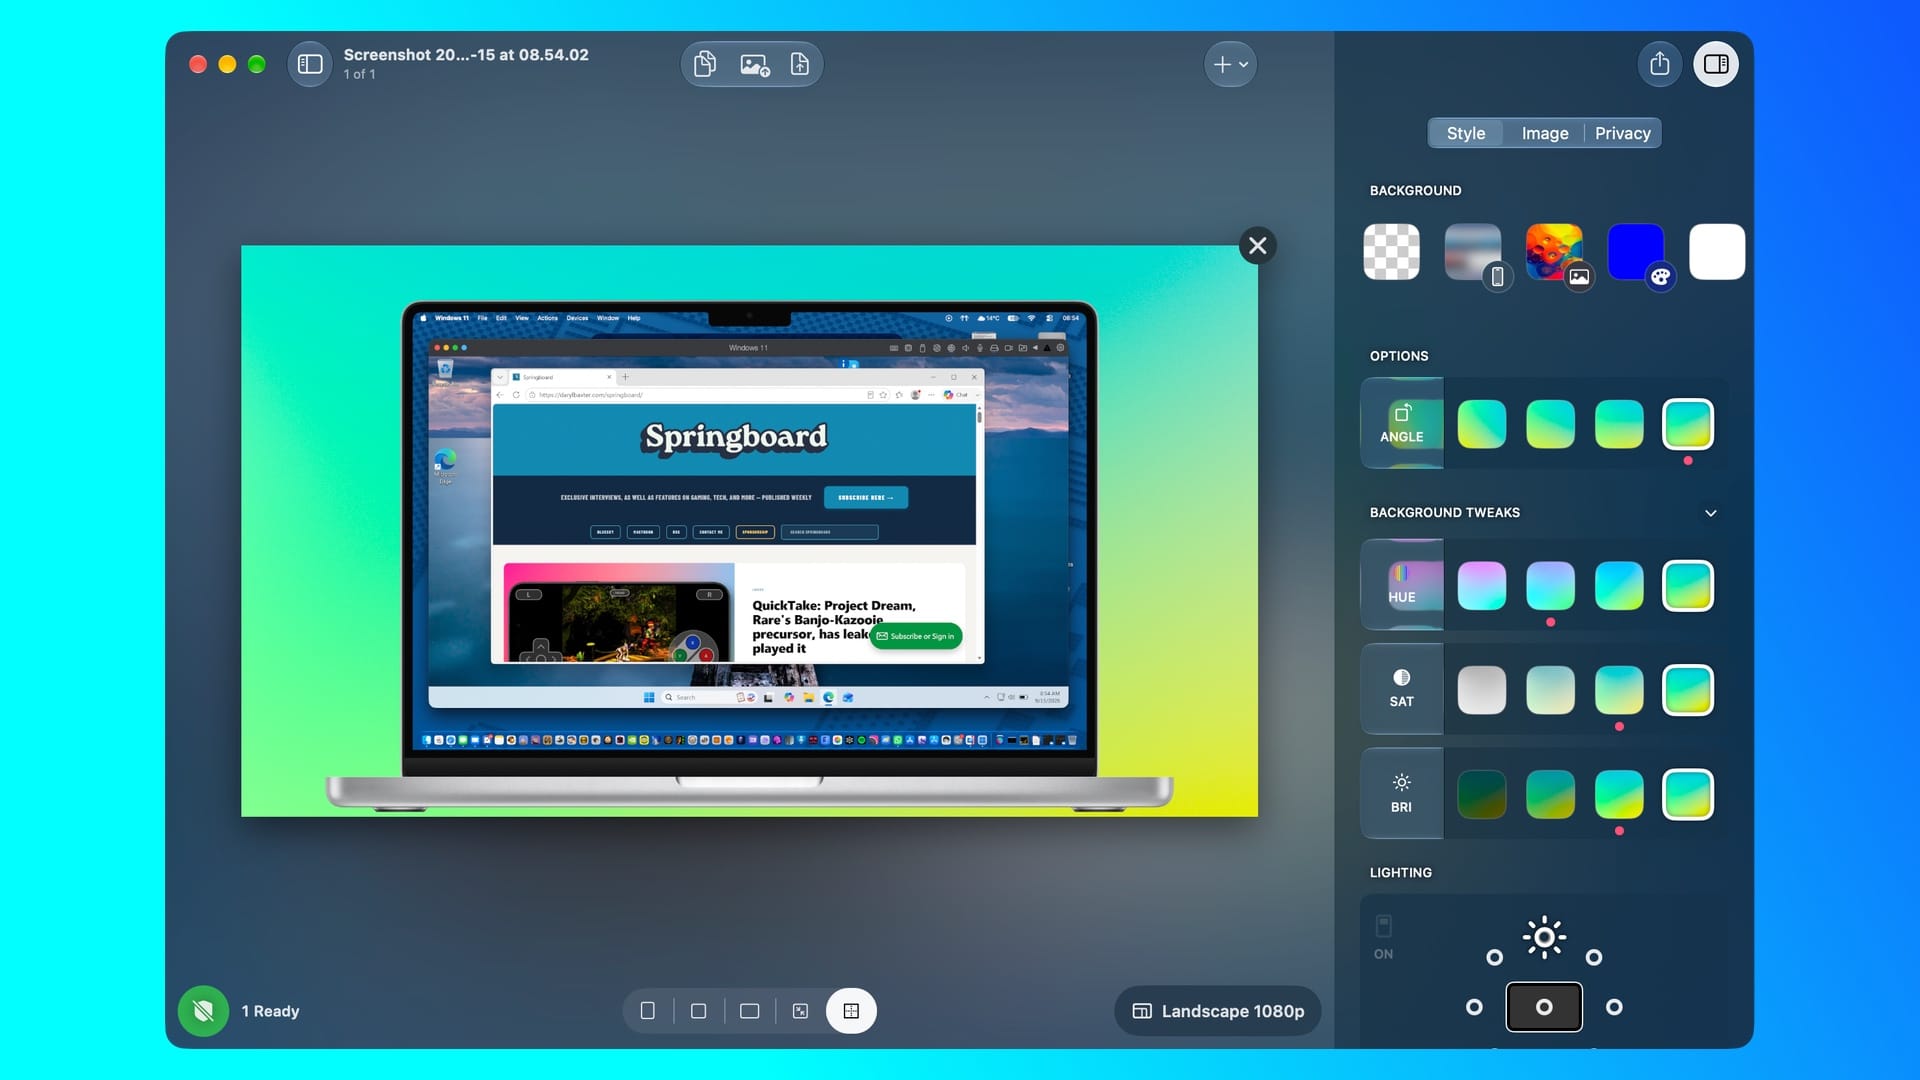Click the copy documents icon in toolbar
The image size is (1920, 1080).
coord(705,64)
